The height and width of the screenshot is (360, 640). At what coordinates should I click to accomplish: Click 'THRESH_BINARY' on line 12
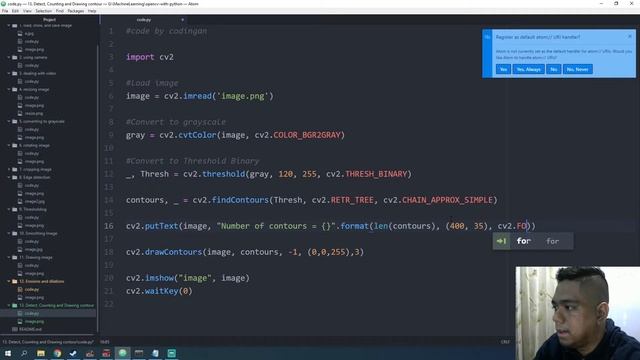point(376,174)
